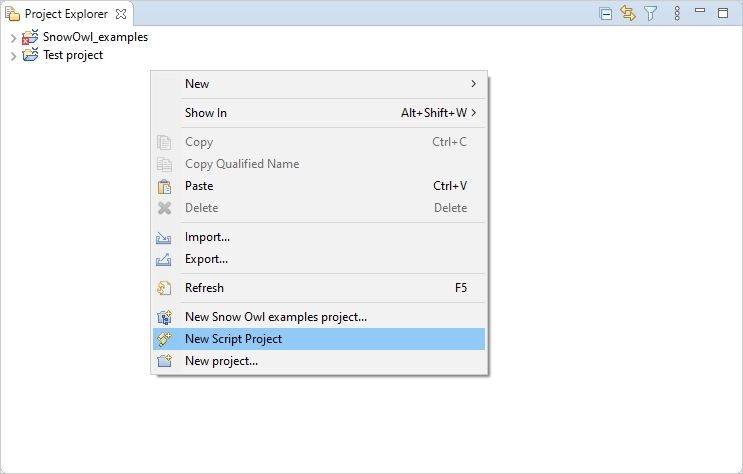Image resolution: width=743 pixels, height=474 pixels.
Task: Close the Project Explorer tab
Action: point(121,14)
